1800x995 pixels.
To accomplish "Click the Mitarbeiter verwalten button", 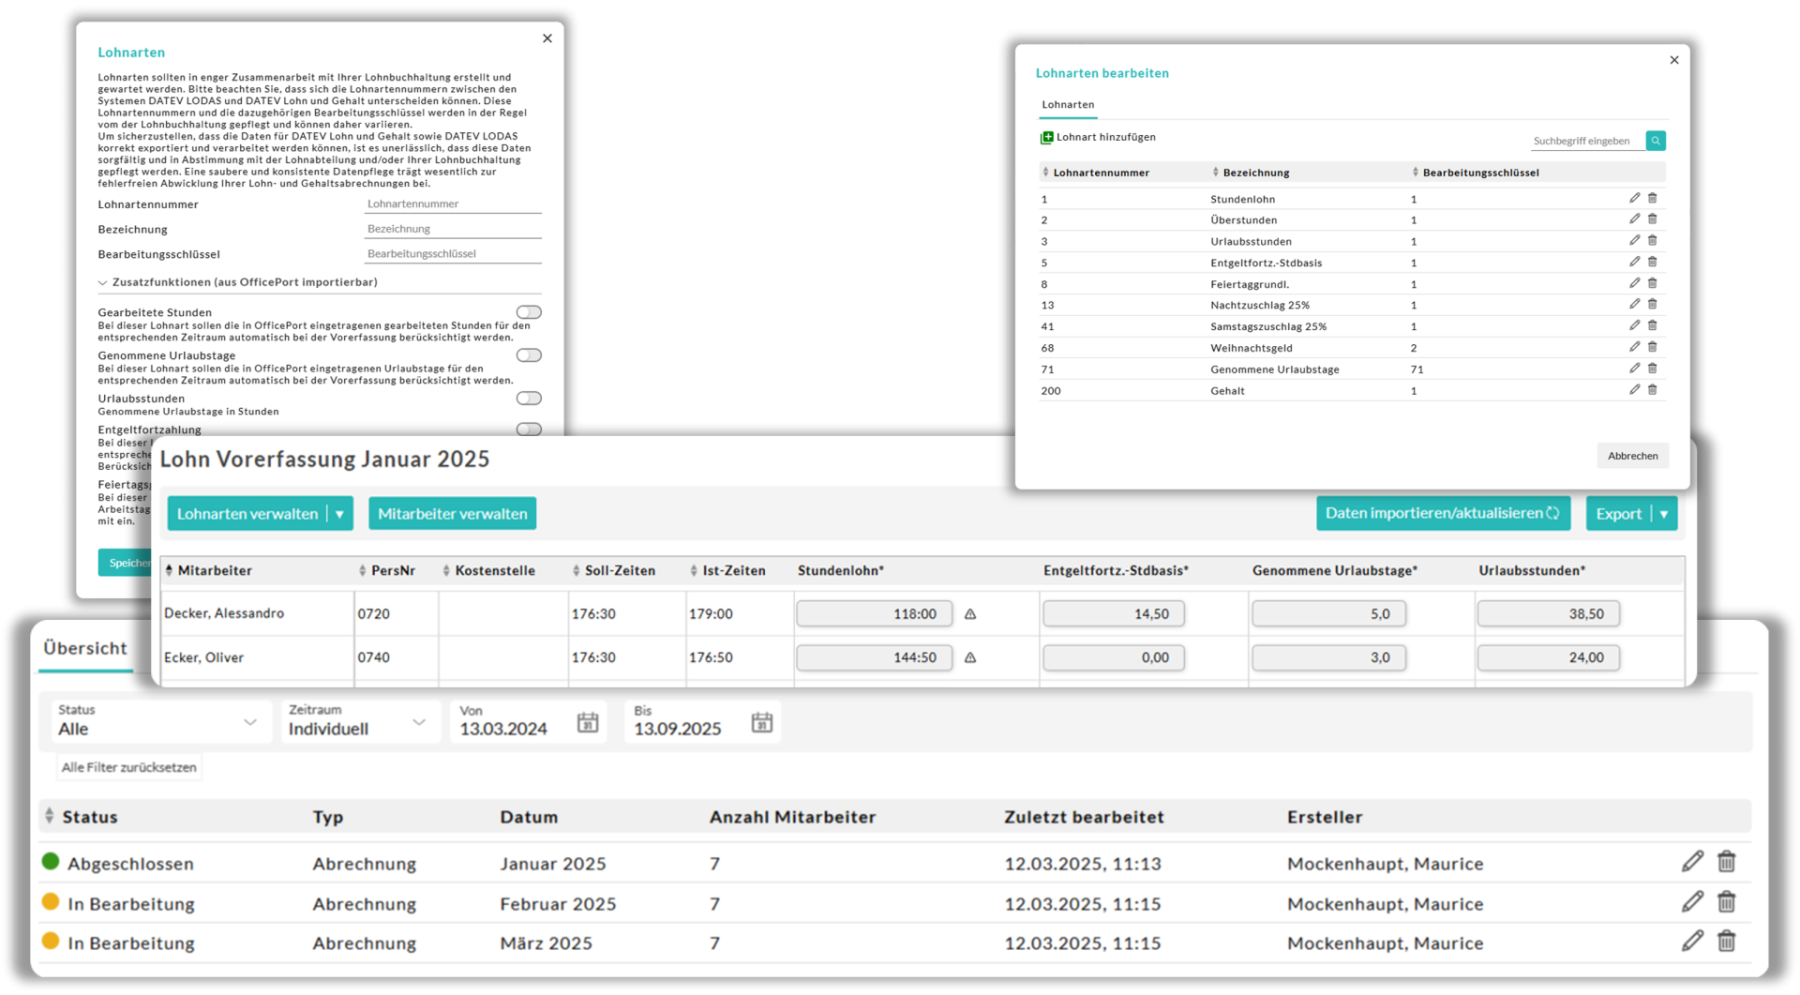I will pos(452,514).
